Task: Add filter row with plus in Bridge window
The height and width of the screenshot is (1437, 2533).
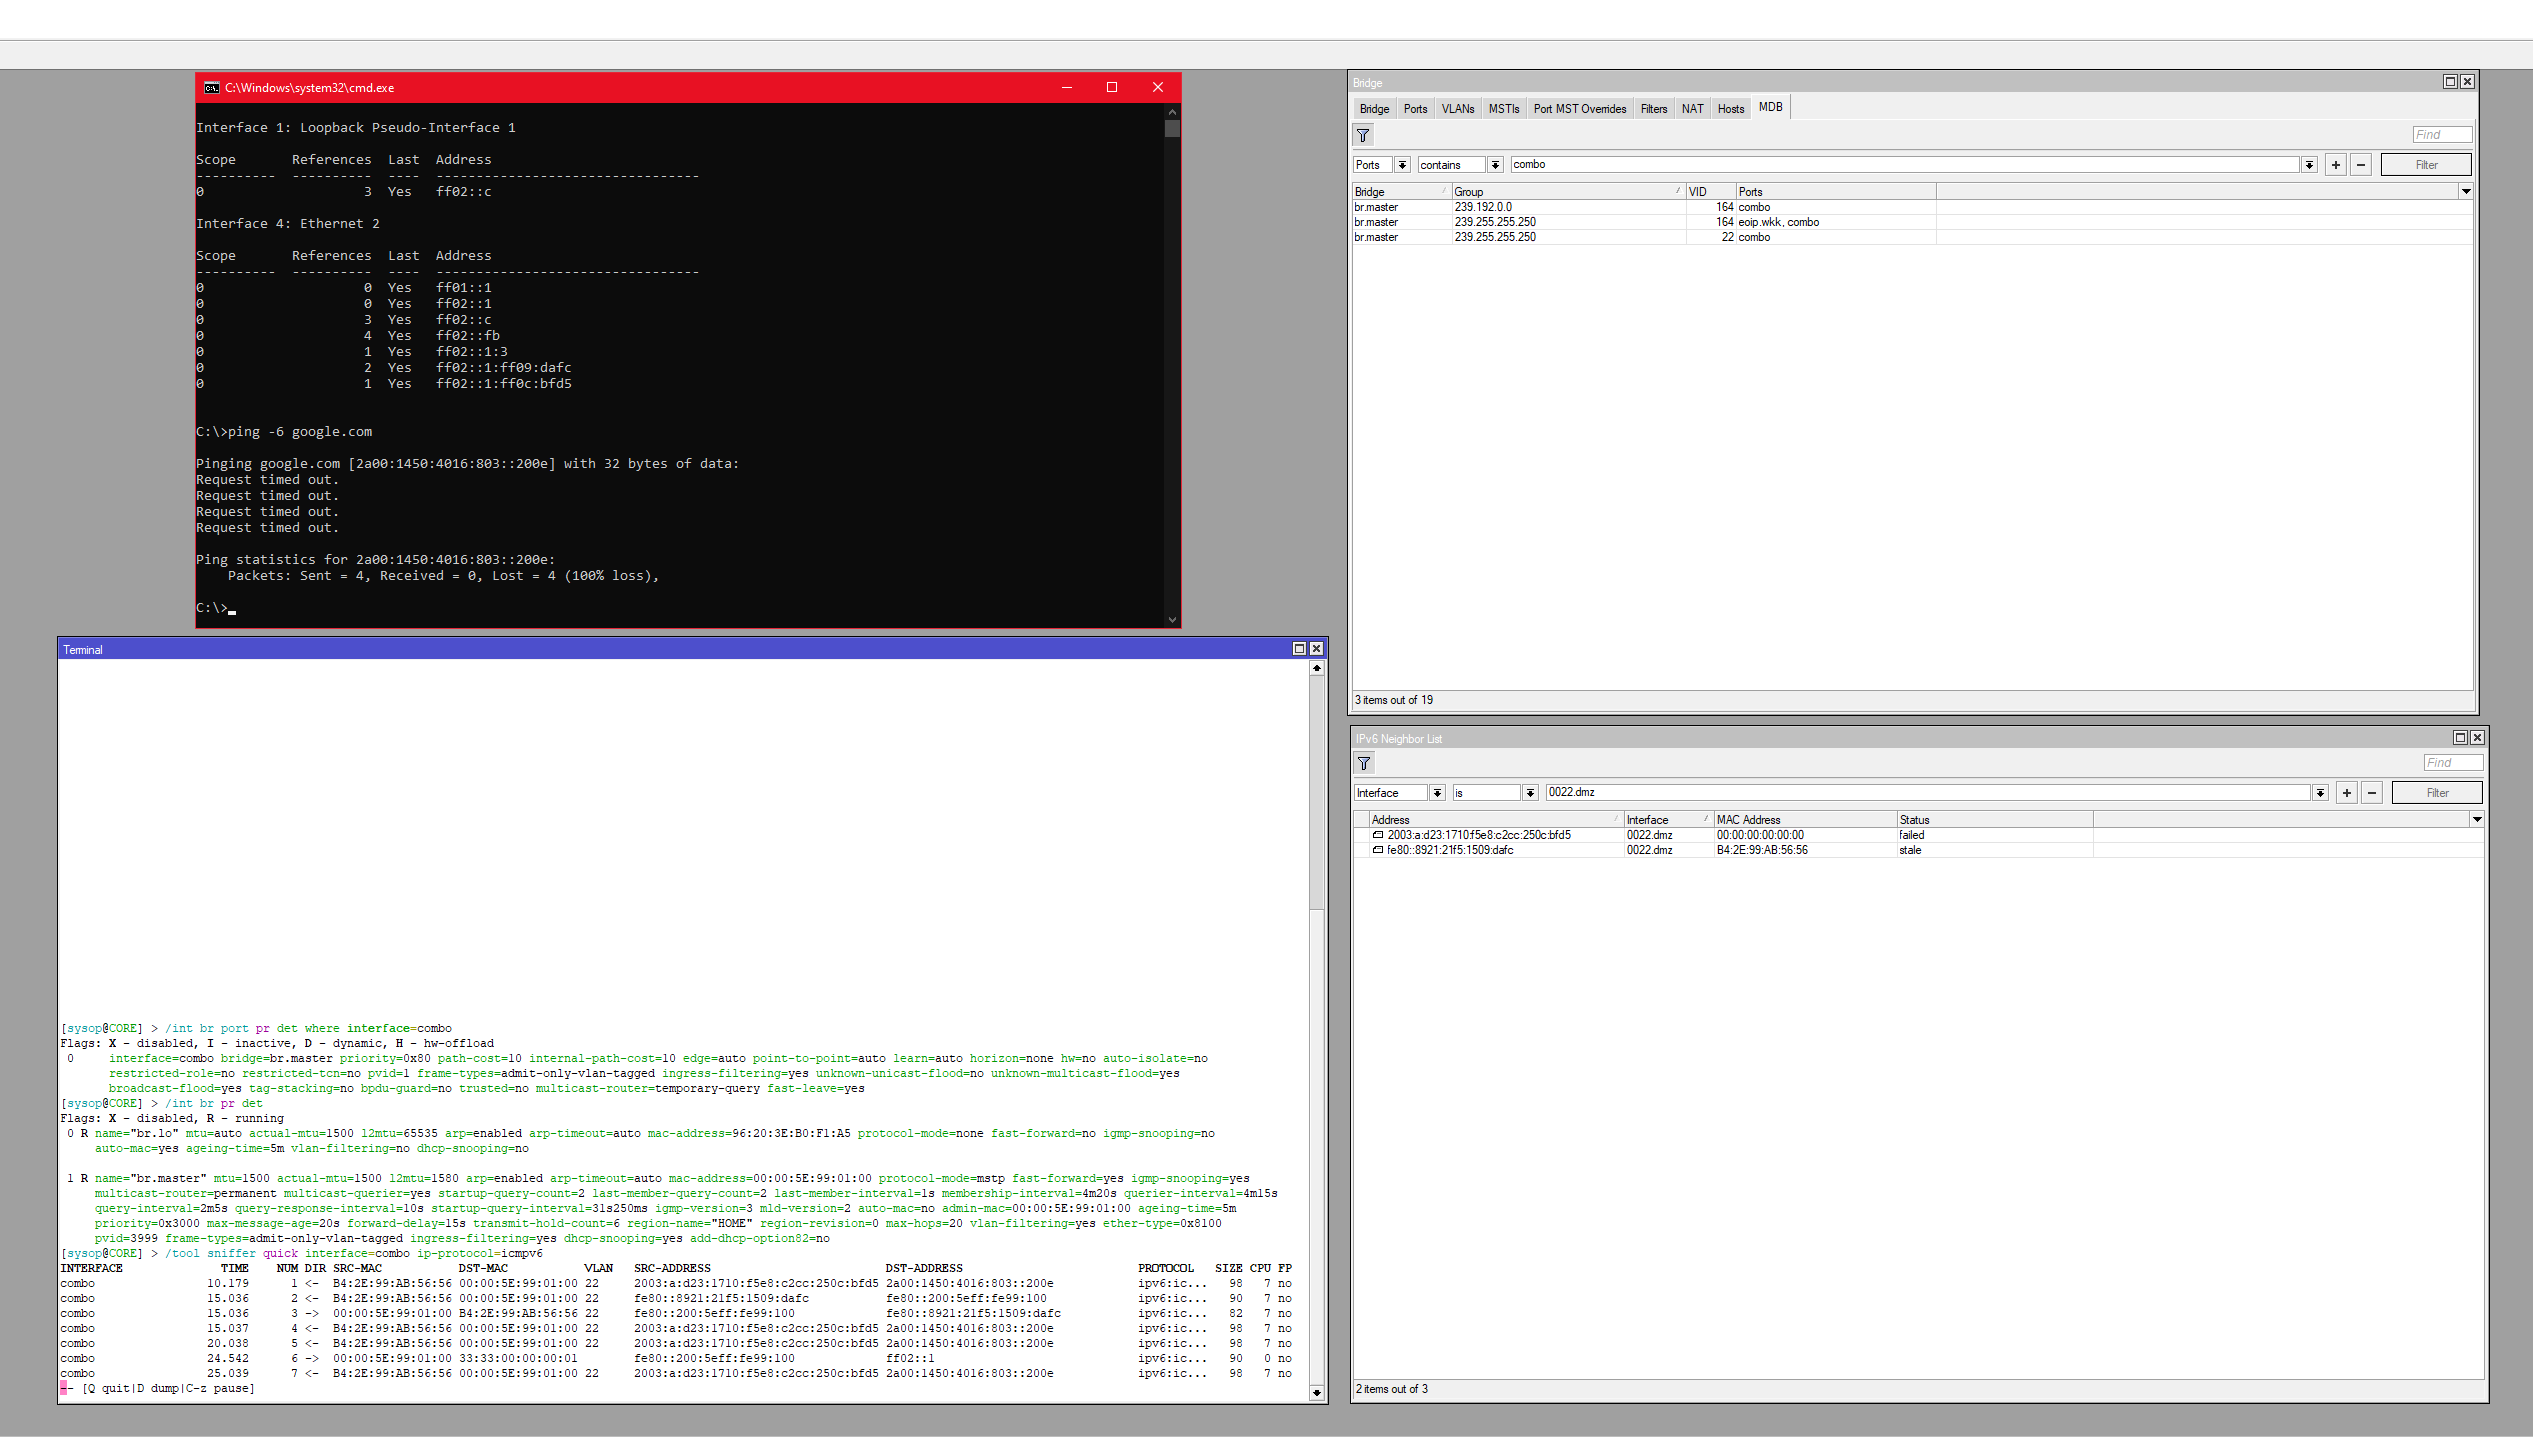Action: (x=2336, y=165)
